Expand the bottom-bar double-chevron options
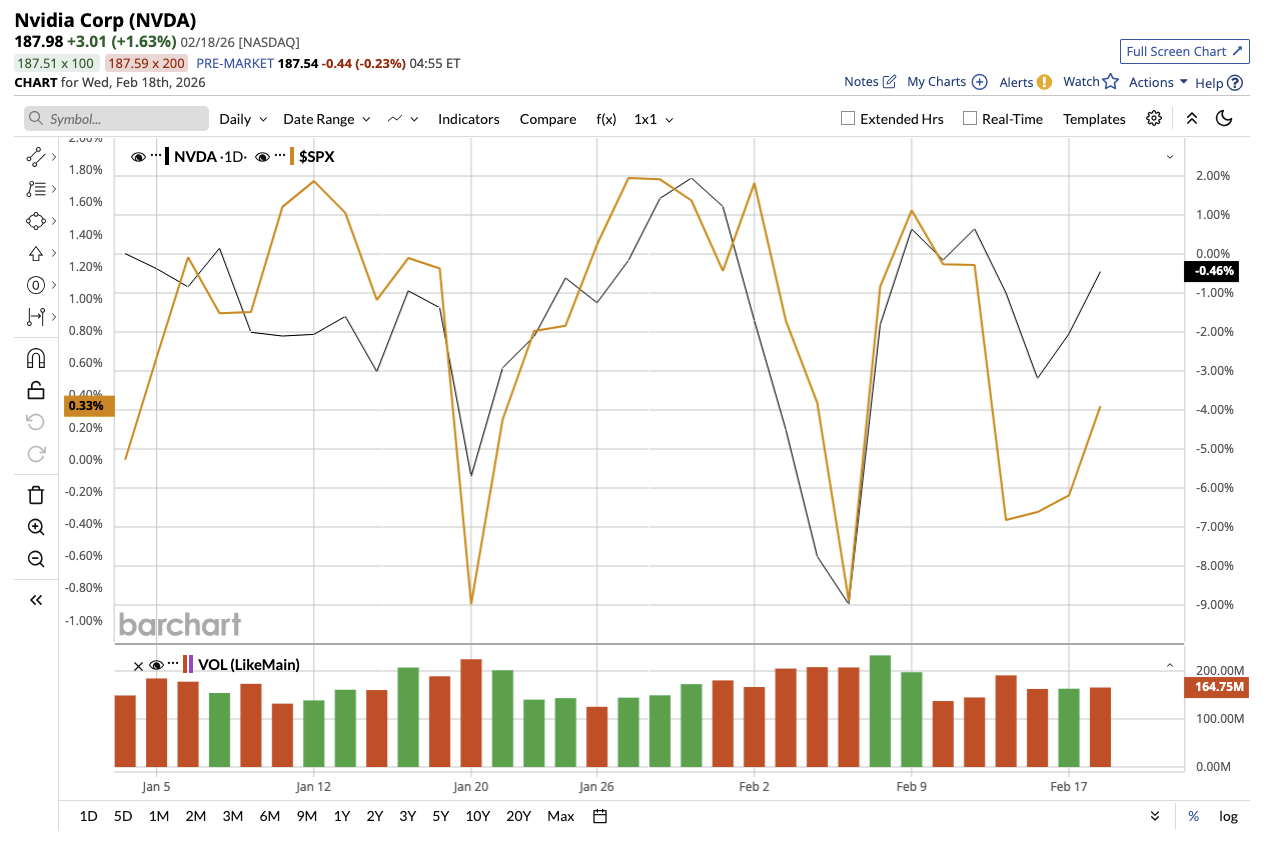The width and height of the screenshot is (1286, 856). pyautogui.click(x=1155, y=816)
